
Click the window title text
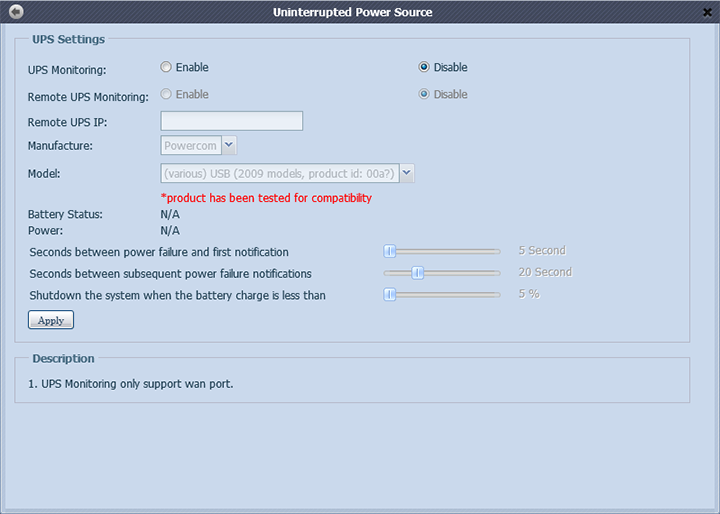(x=353, y=12)
